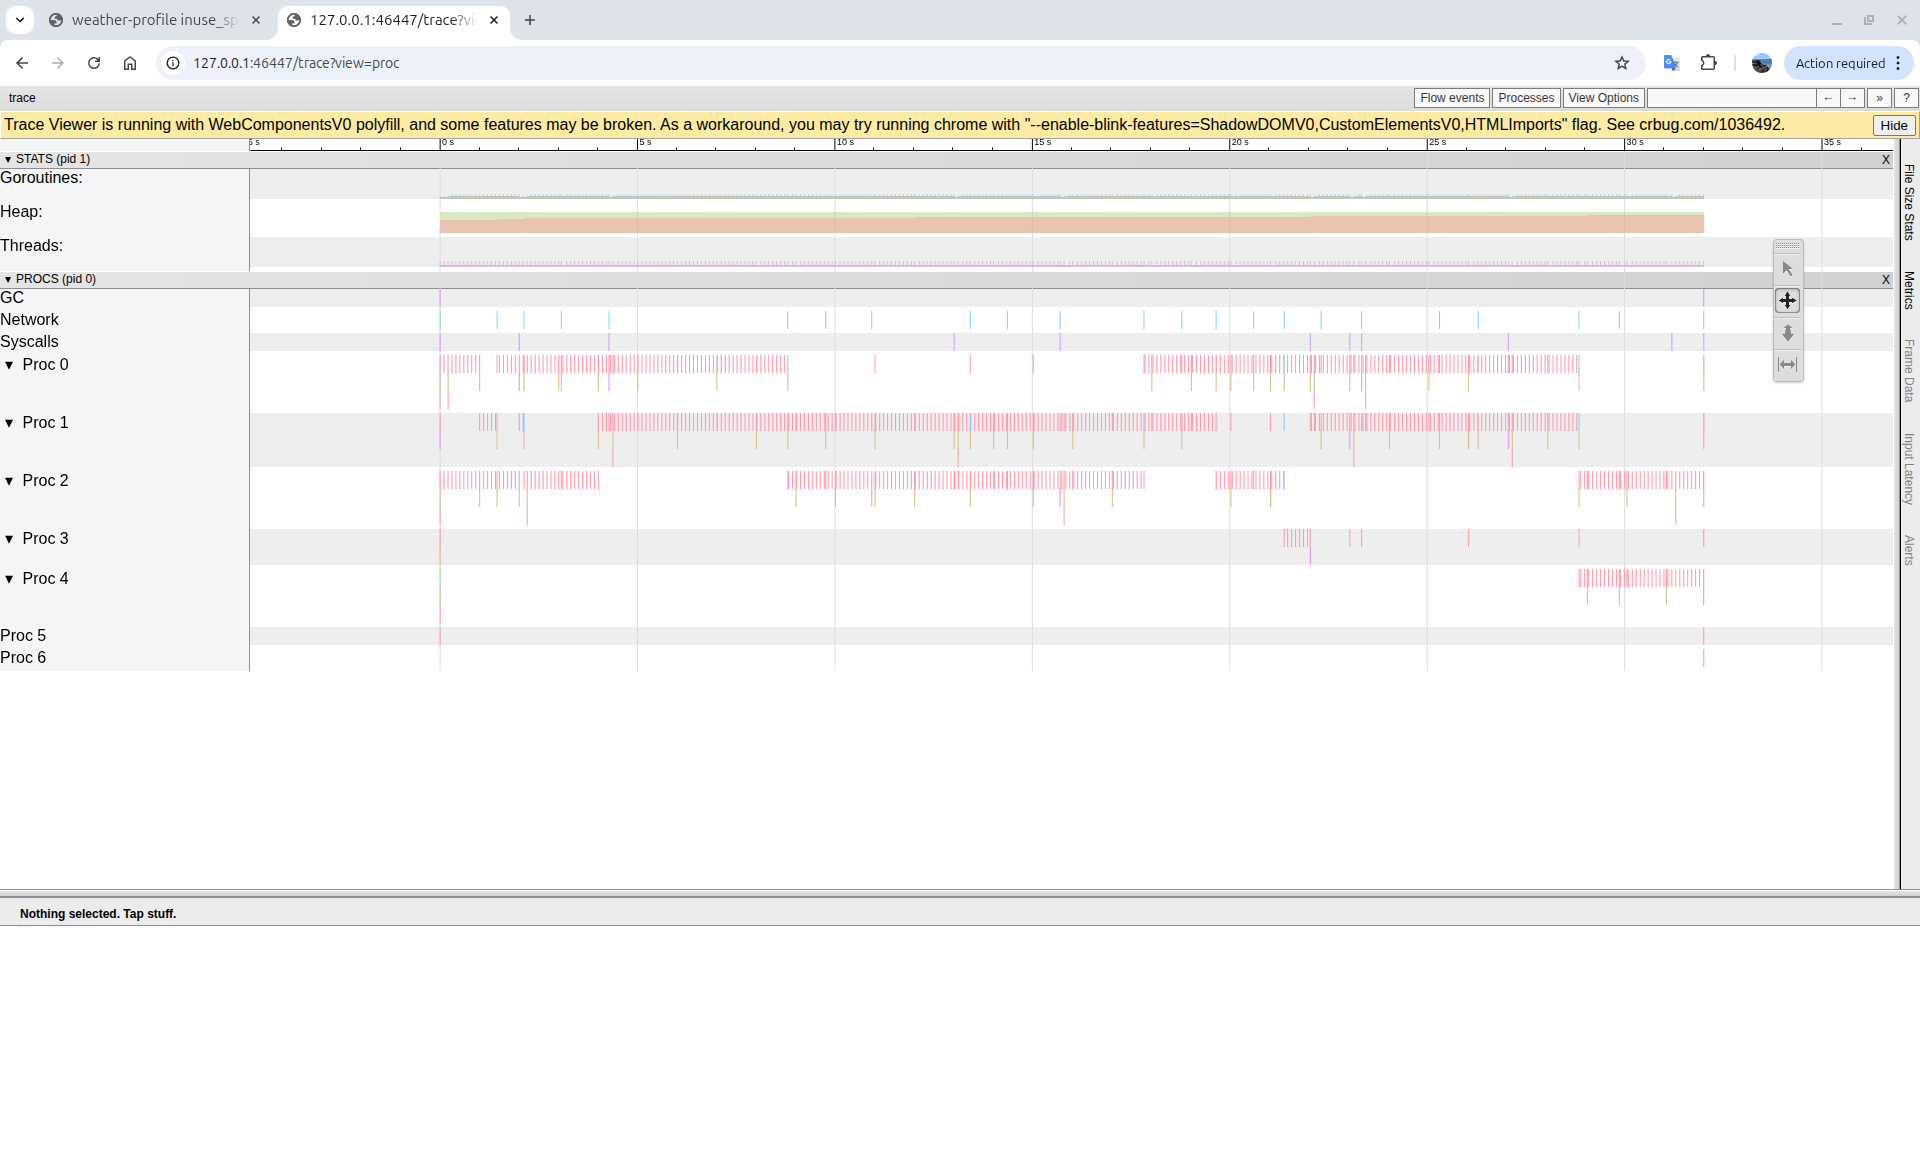Viewport: 1920px width, 1172px height.
Task: Collapse the STATS (pid 1) section
Action: click(x=10, y=158)
